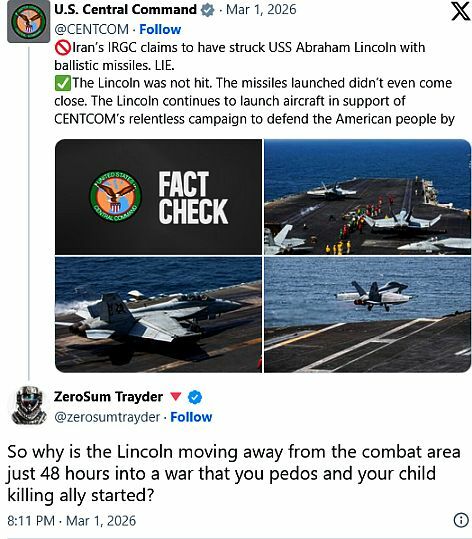Click the ZeroSum Trayder display name
472x539 pixels.
click(x=108, y=397)
